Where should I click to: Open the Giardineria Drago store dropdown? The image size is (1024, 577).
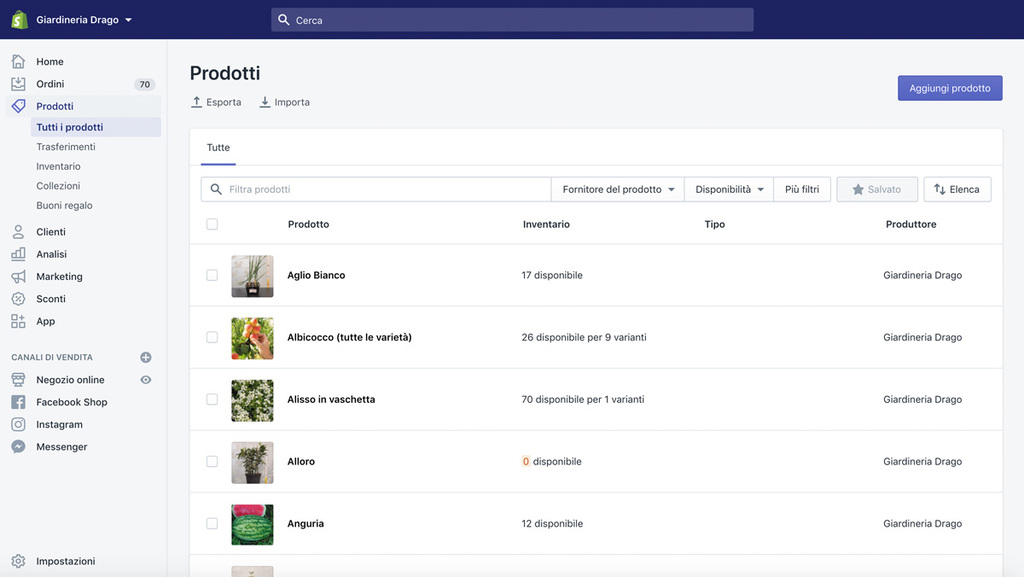pyautogui.click(x=84, y=20)
